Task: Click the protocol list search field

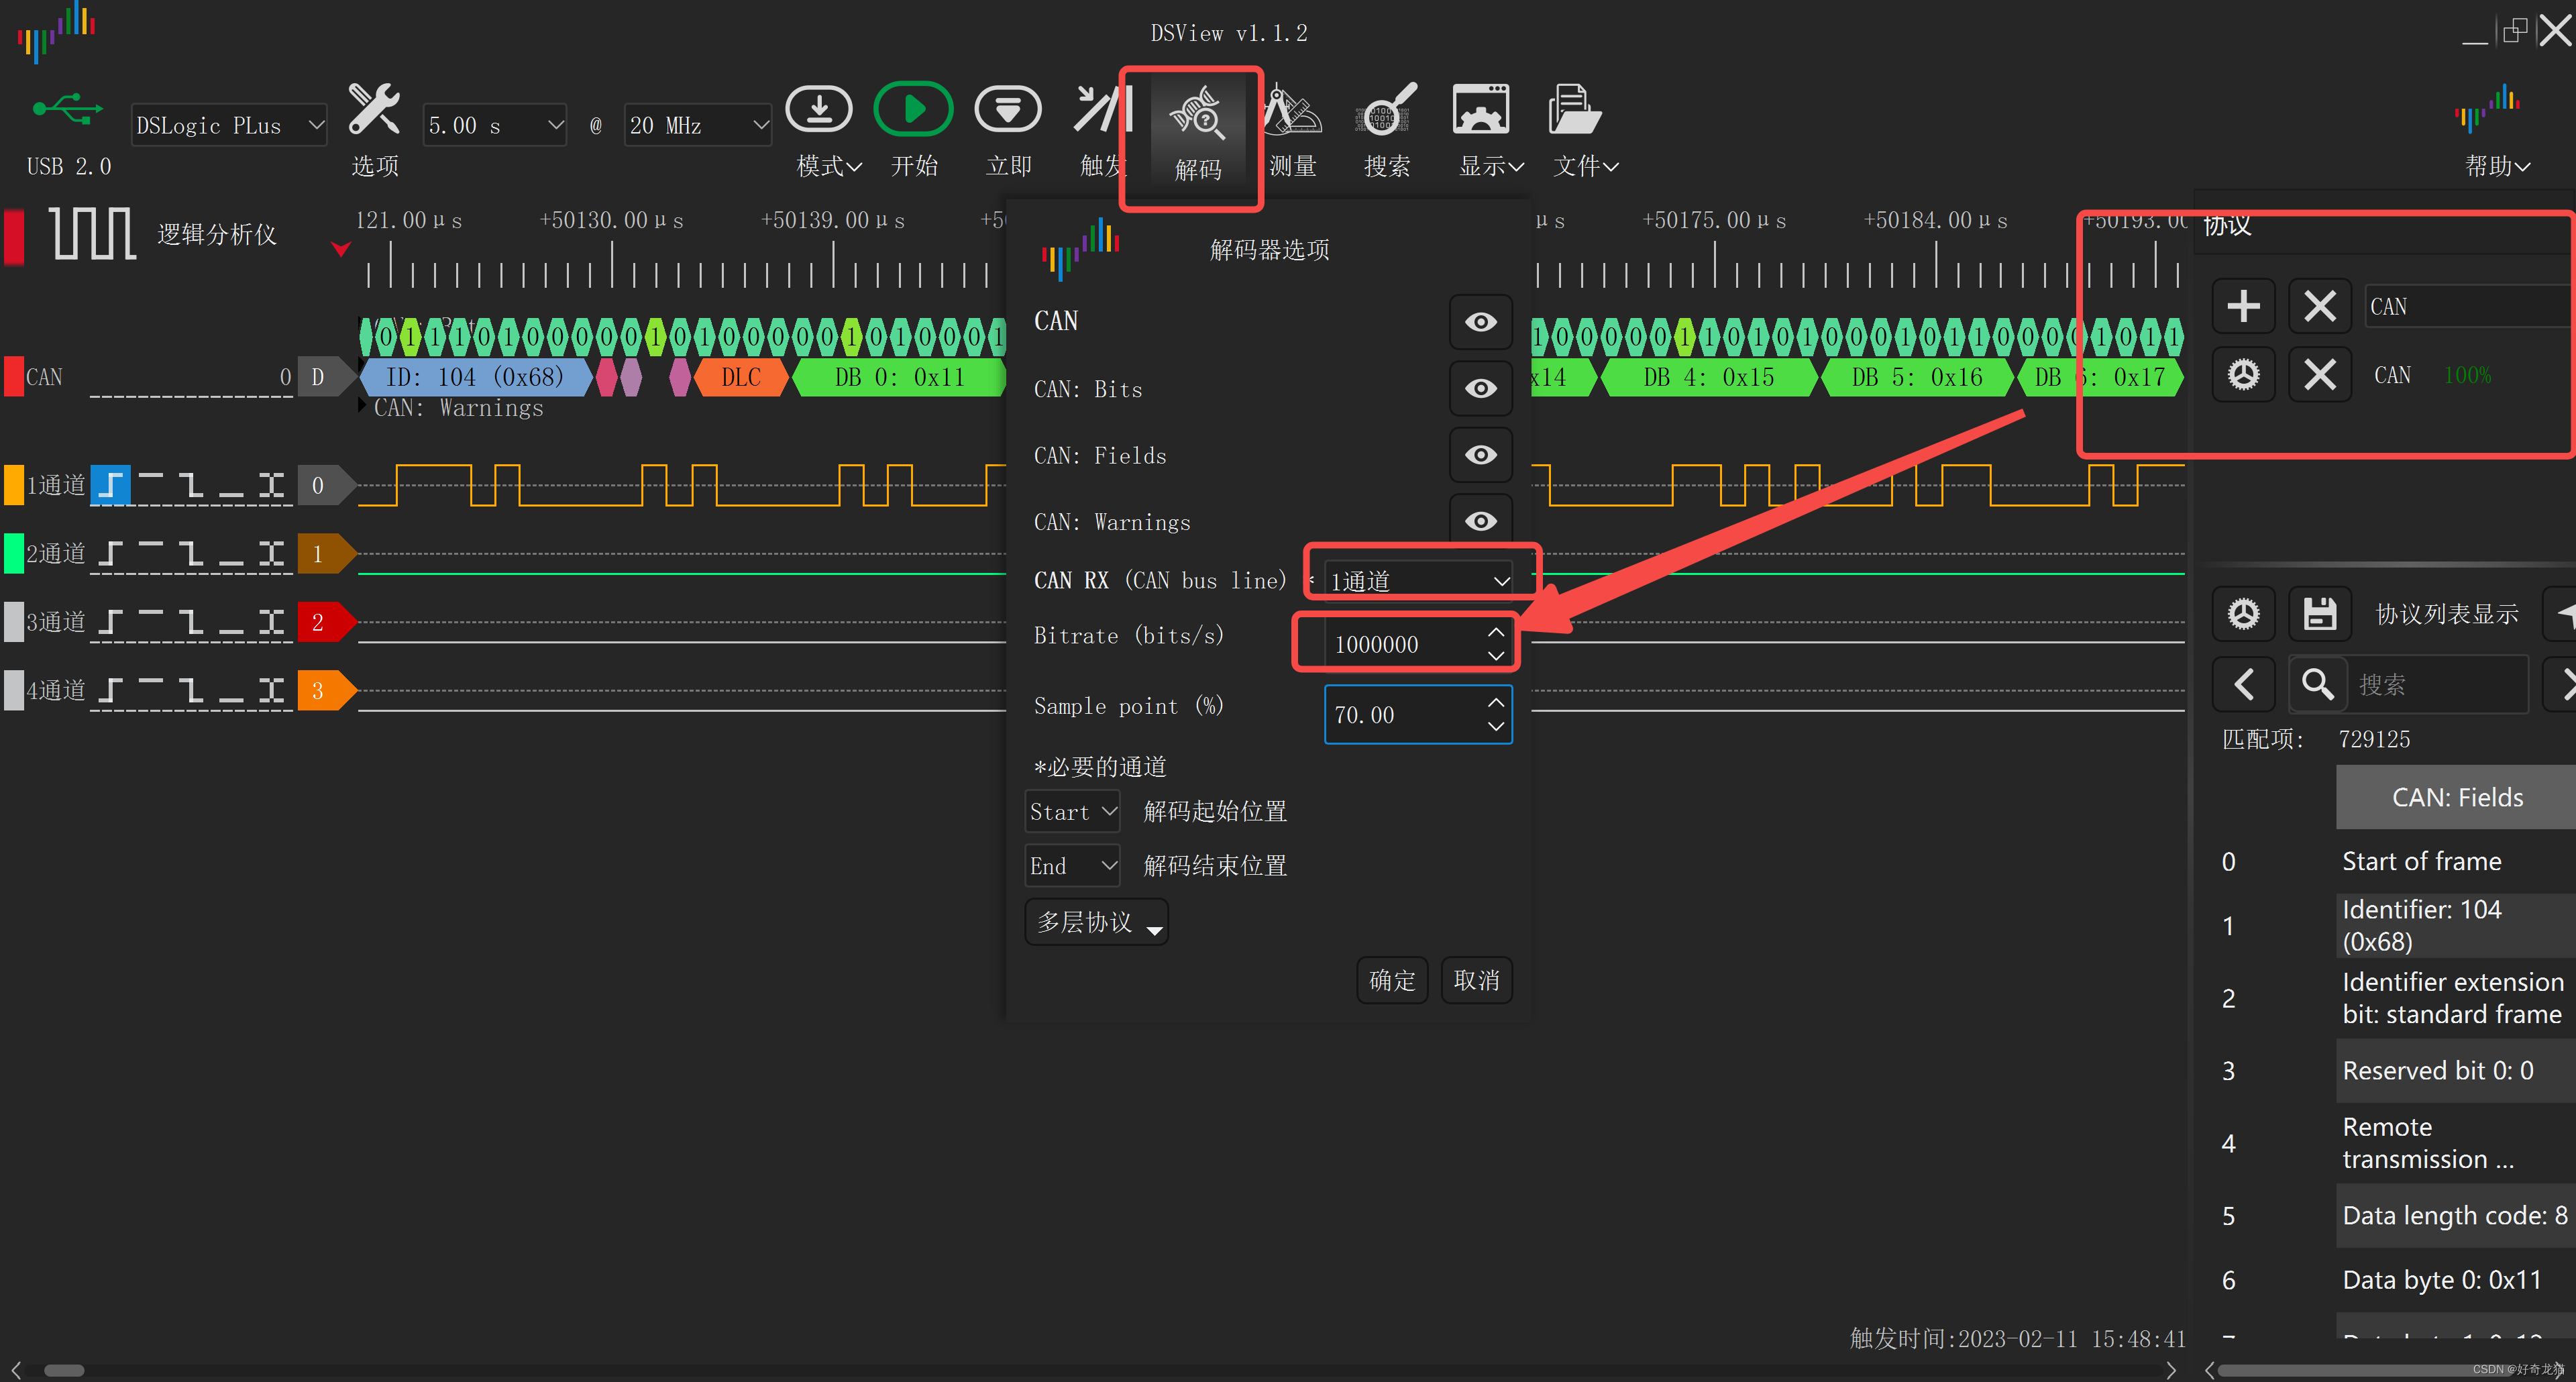Action: pos(2440,684)
